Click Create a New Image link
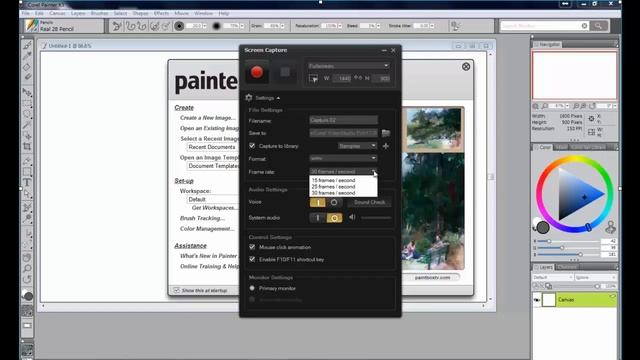640x360 pixels. tap(208, 118)
